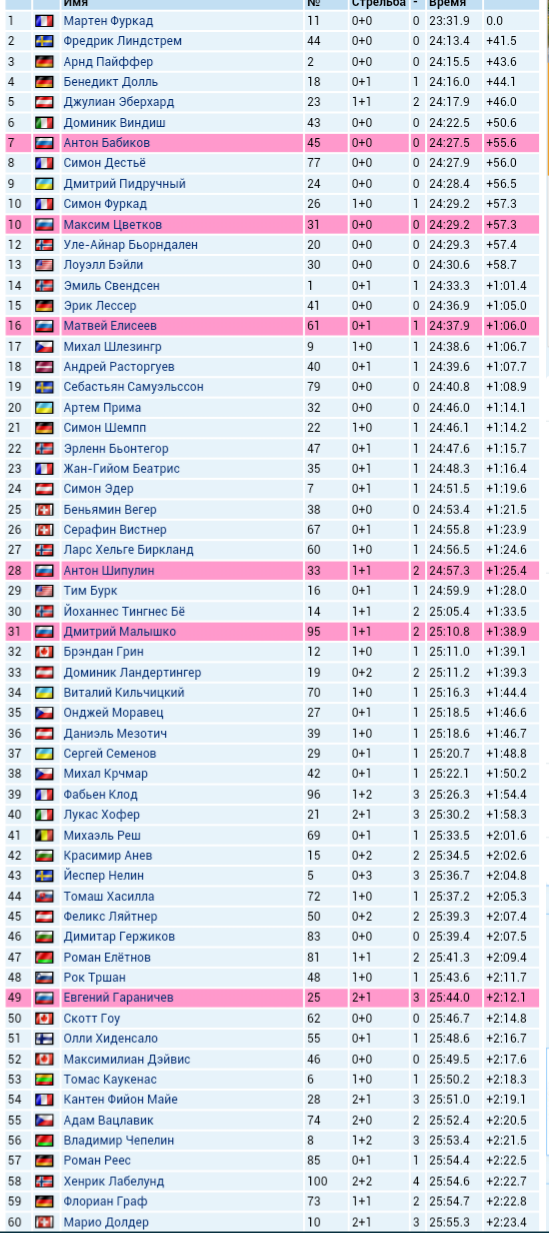549x1233 pixels.
Task: Click the Slovak flag beside Томаш Хасилла
Action: (x=44, y=895)
